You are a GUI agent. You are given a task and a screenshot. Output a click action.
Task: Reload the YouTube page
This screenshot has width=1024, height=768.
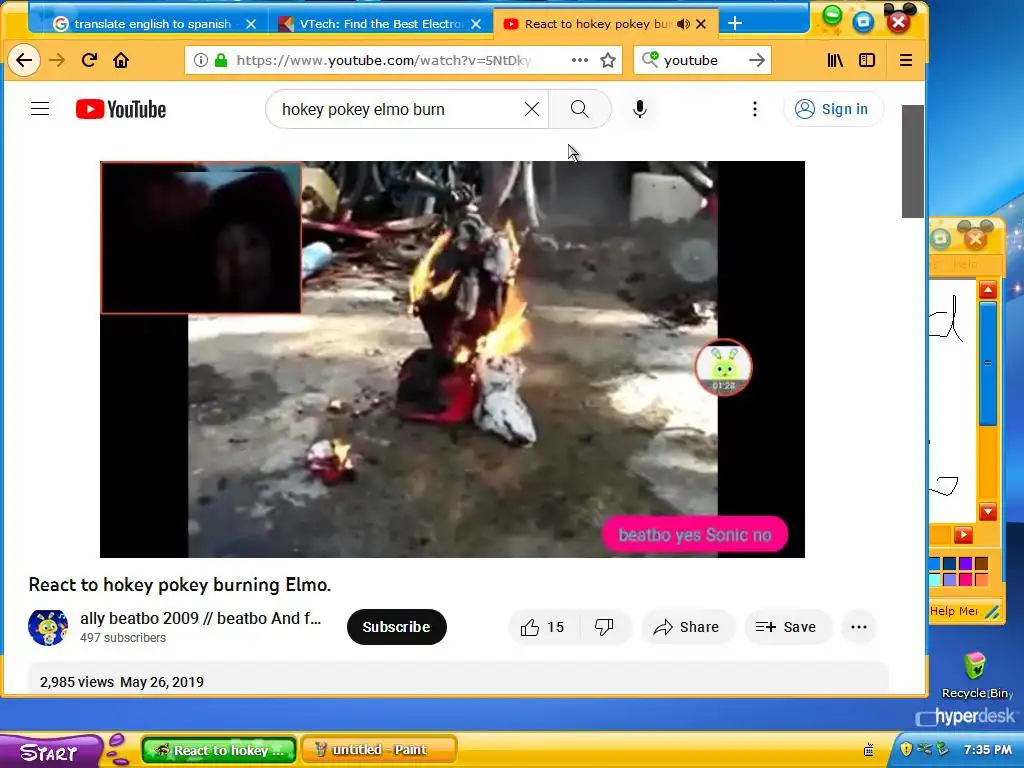89,61
